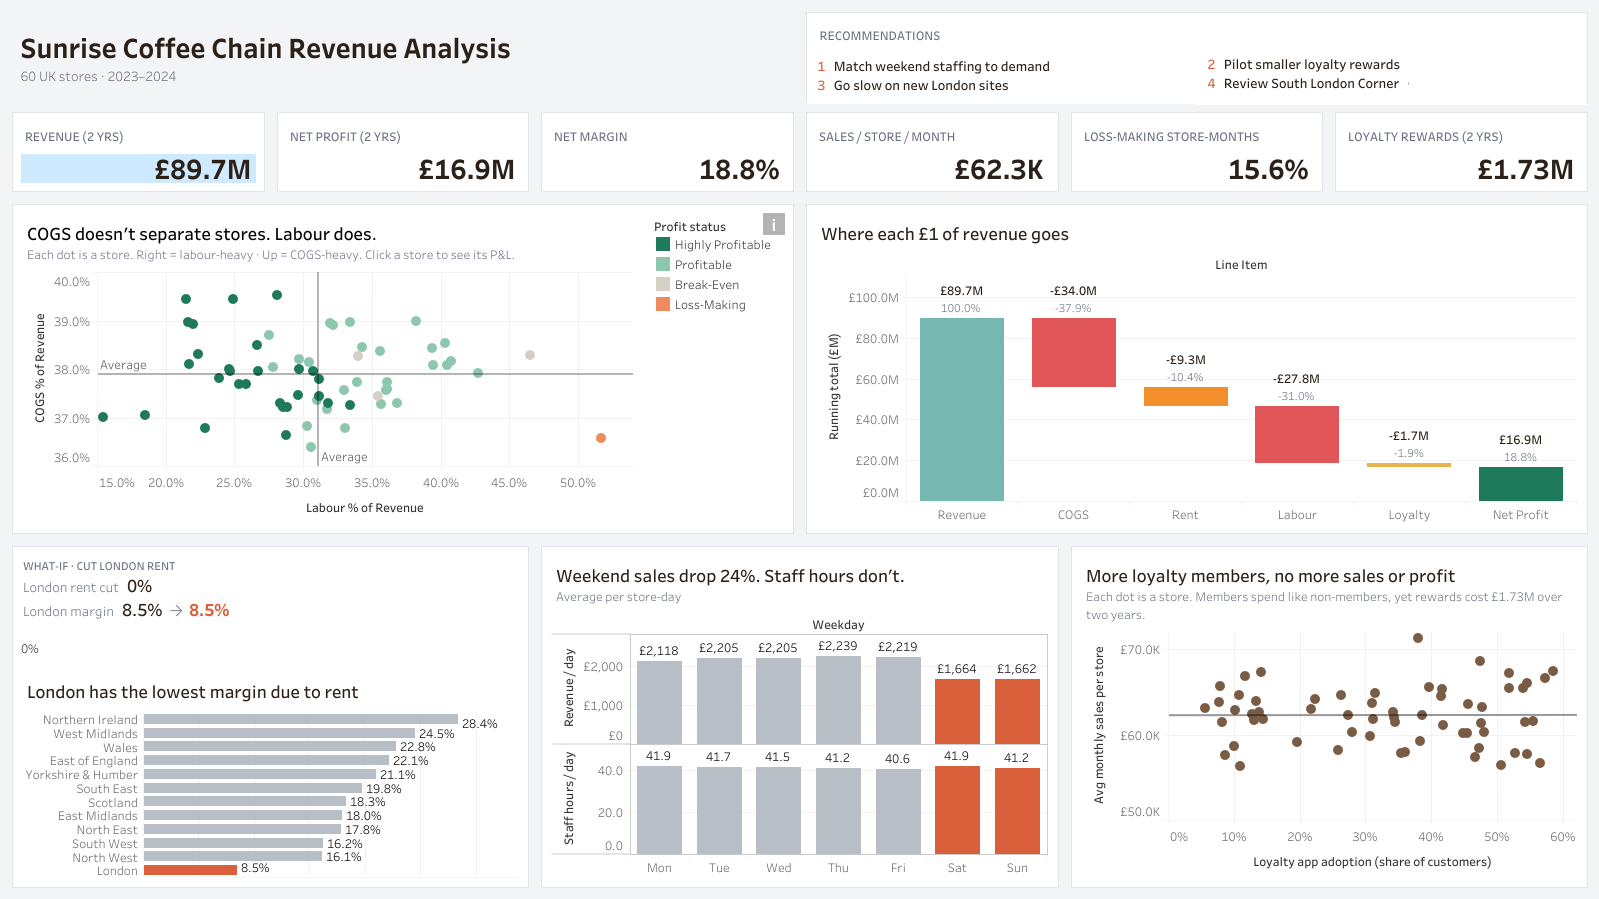Click the Loss-Making Store-Months 15.6% card

click(x=1196, y=152)
